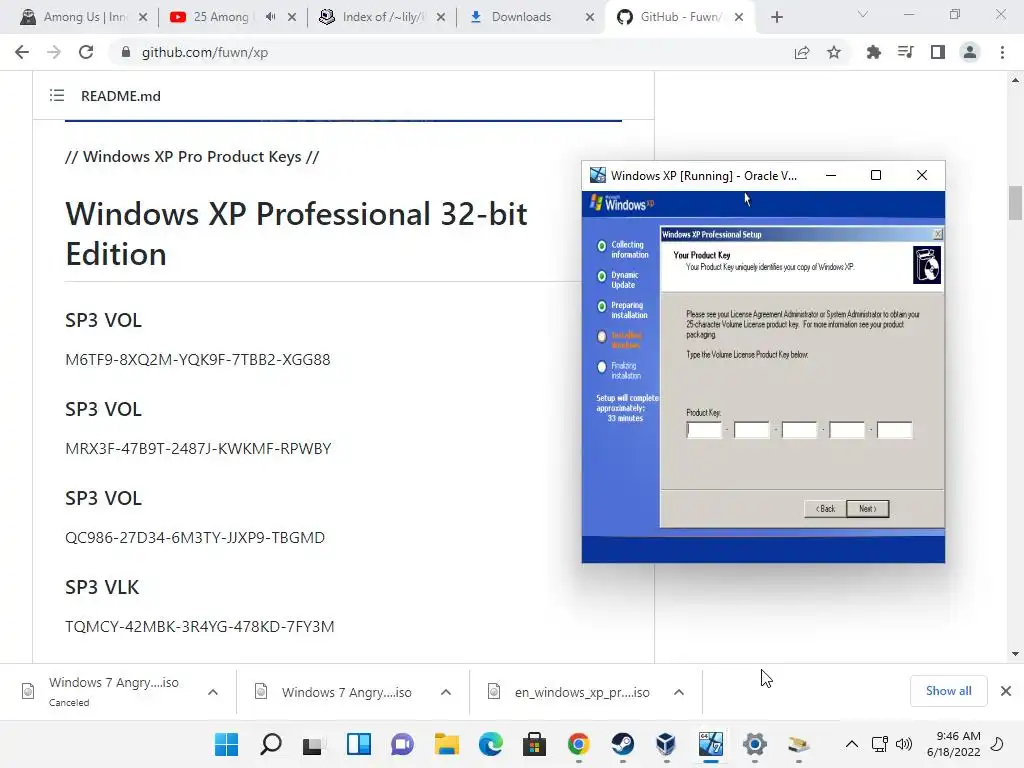Open Widgets from the taskbar
Image resolution: width=1024 pixels, height=768 pixels.
359,744
